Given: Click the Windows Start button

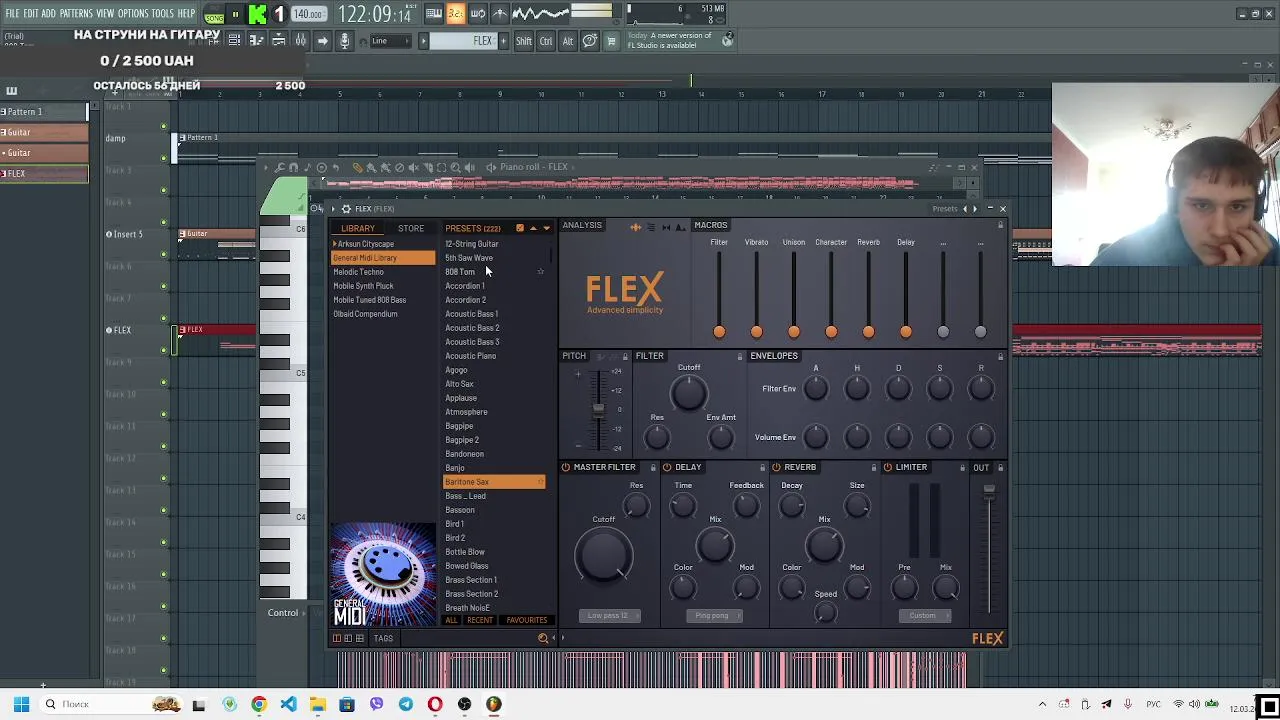Looking at the screenshot, I should [x=21, y=704].
